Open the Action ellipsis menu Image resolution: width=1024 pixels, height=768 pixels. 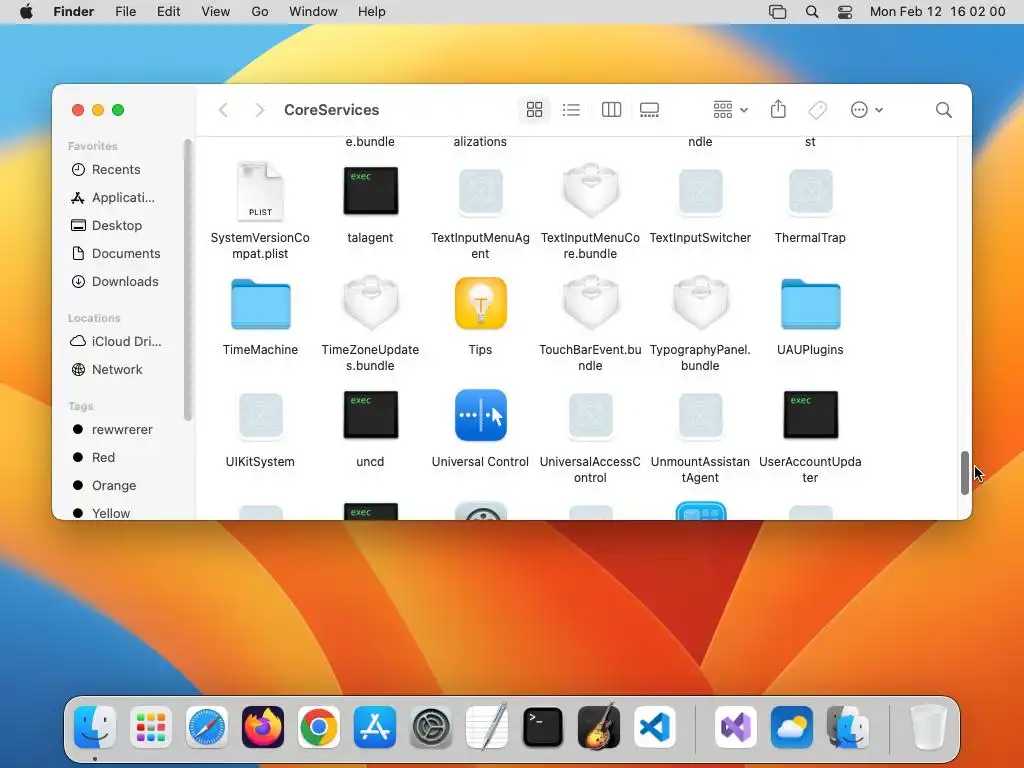867,110
